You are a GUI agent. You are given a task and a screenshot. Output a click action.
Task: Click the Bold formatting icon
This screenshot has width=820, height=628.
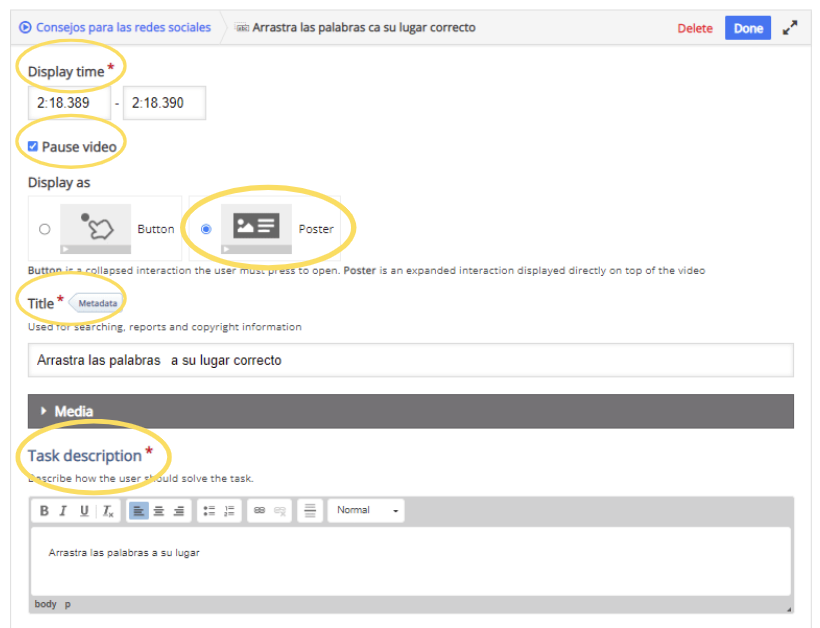(44, 511)
